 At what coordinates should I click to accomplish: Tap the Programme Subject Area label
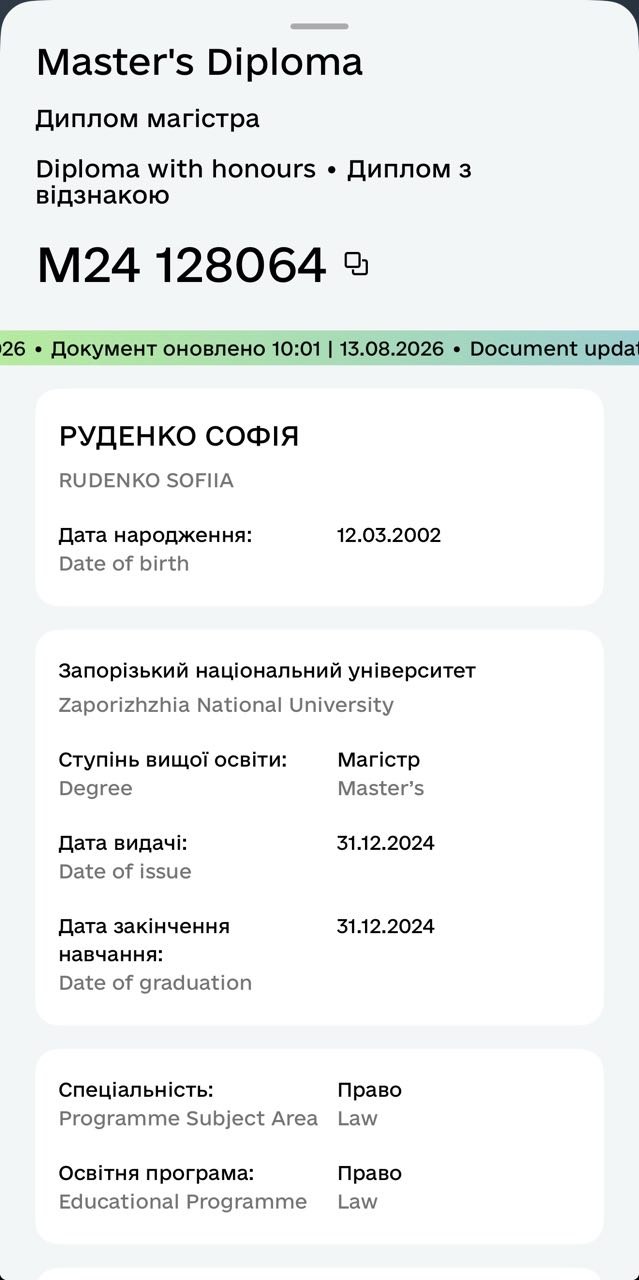188,1119
